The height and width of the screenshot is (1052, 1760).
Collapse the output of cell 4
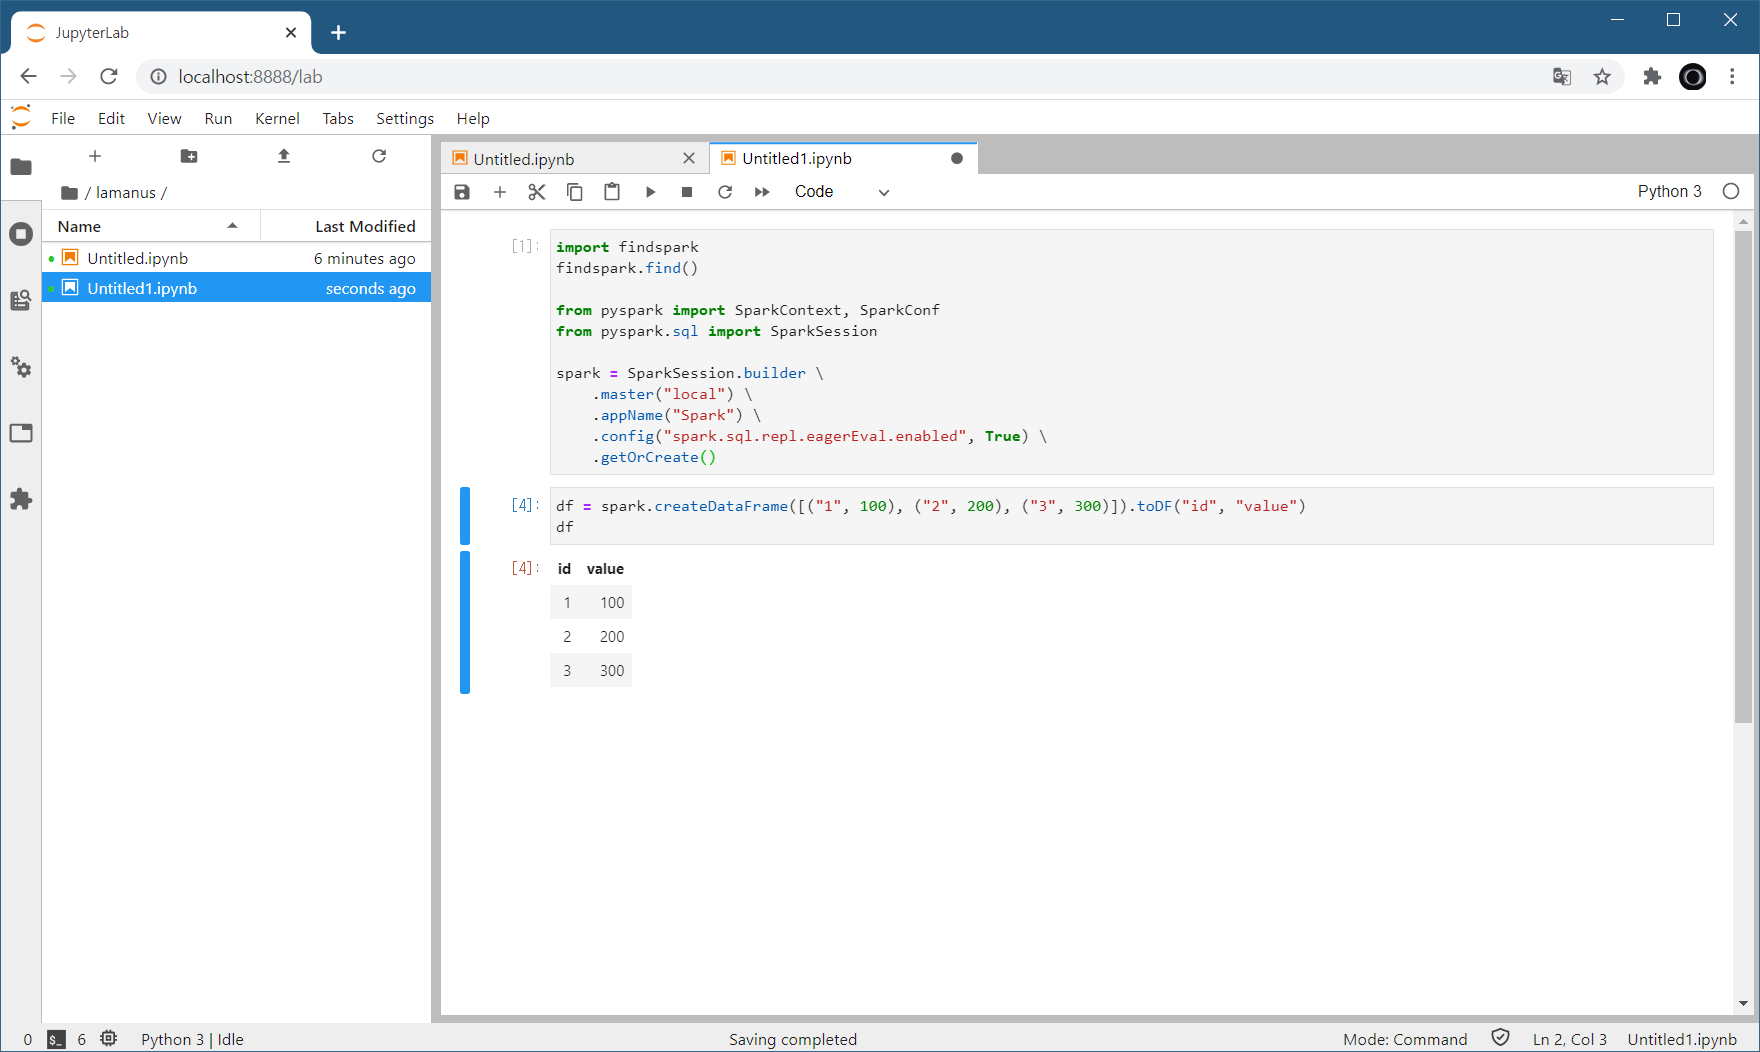coord(465,622)
